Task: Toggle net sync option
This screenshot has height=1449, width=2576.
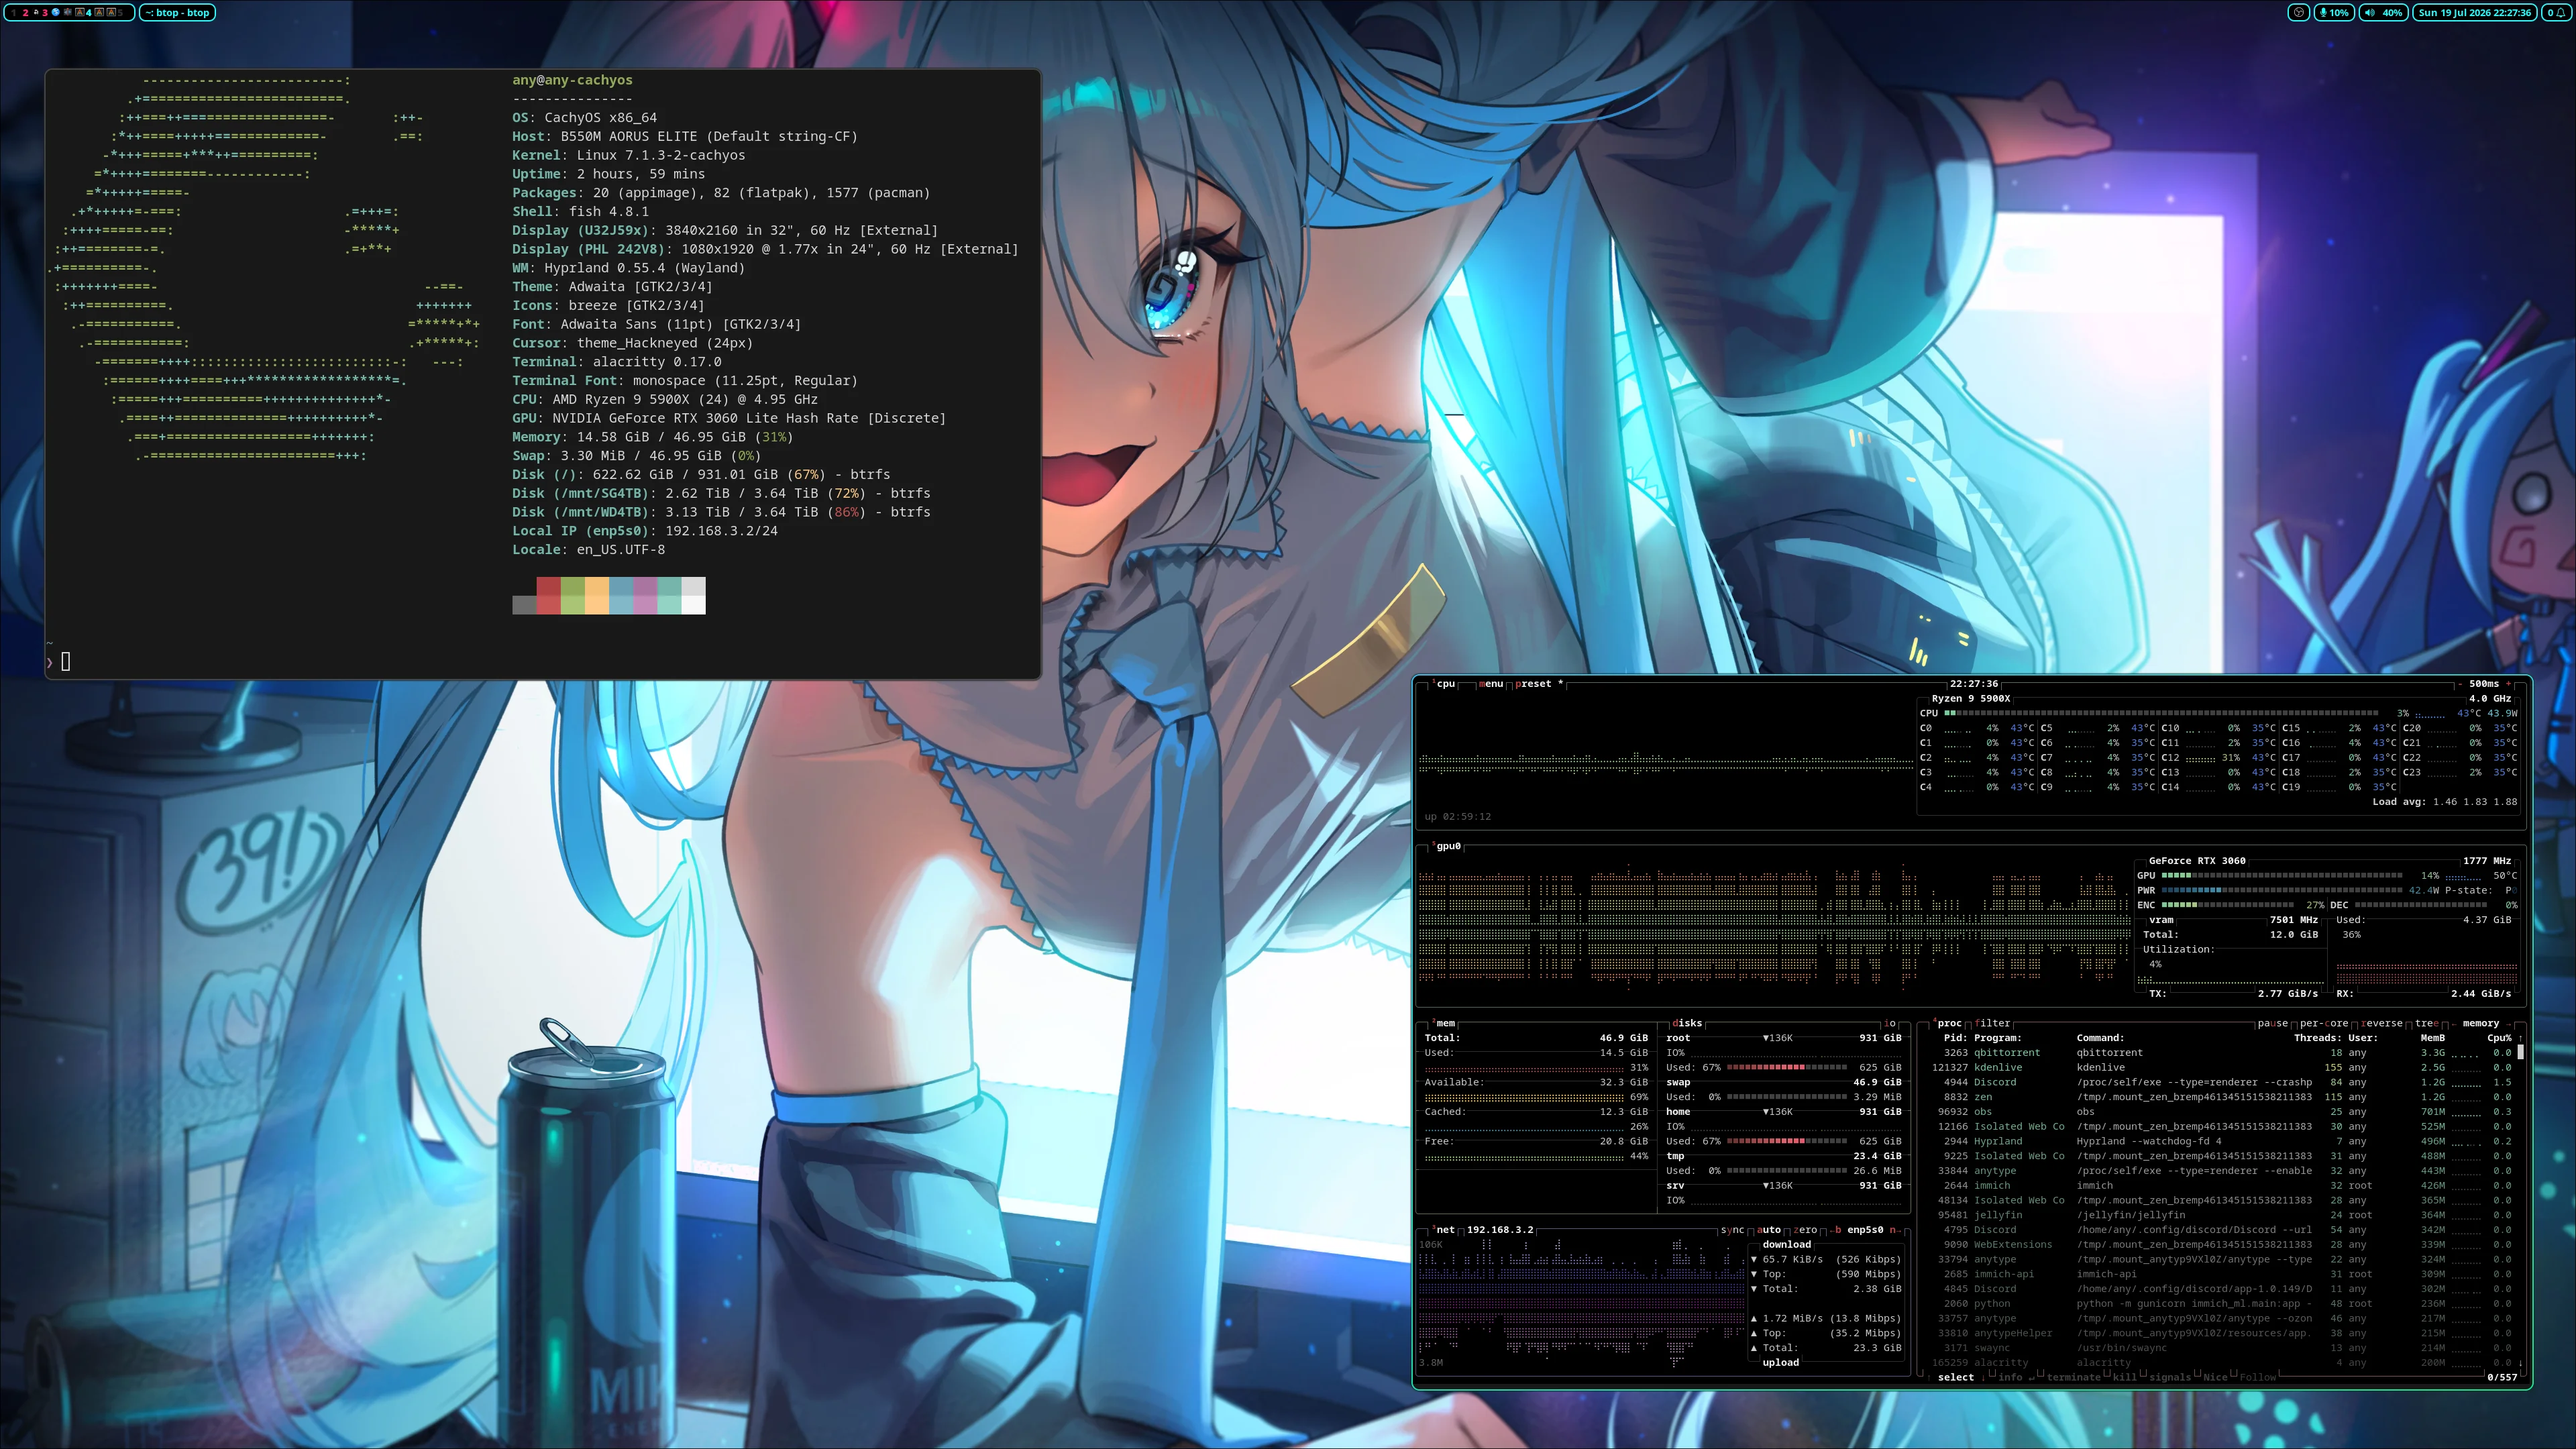Action: (x=1732, y=1230)
